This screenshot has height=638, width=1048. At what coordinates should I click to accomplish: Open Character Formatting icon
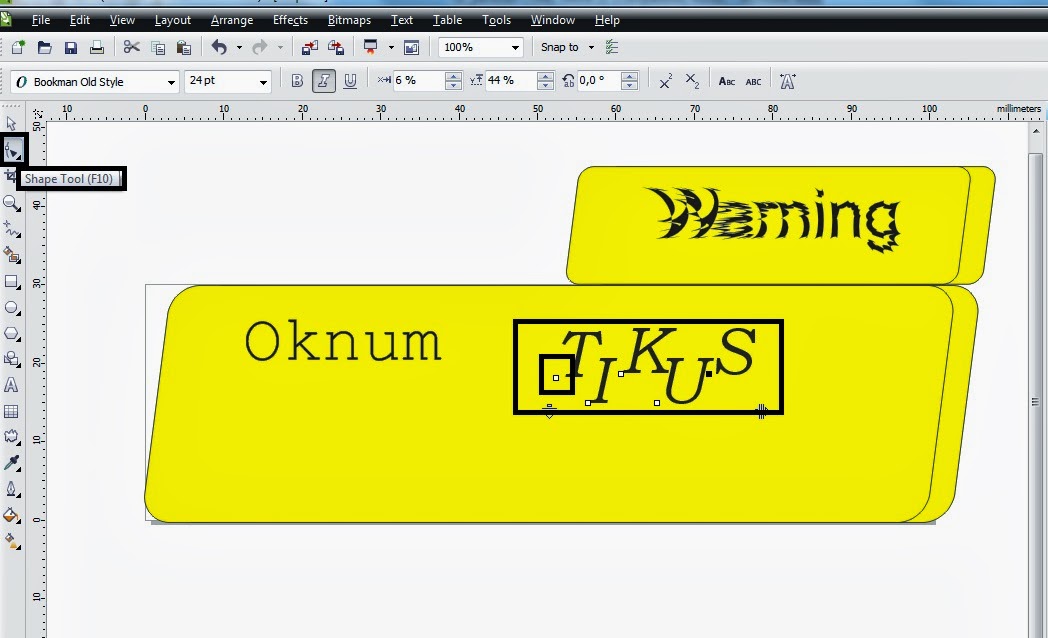pos(788,82)
